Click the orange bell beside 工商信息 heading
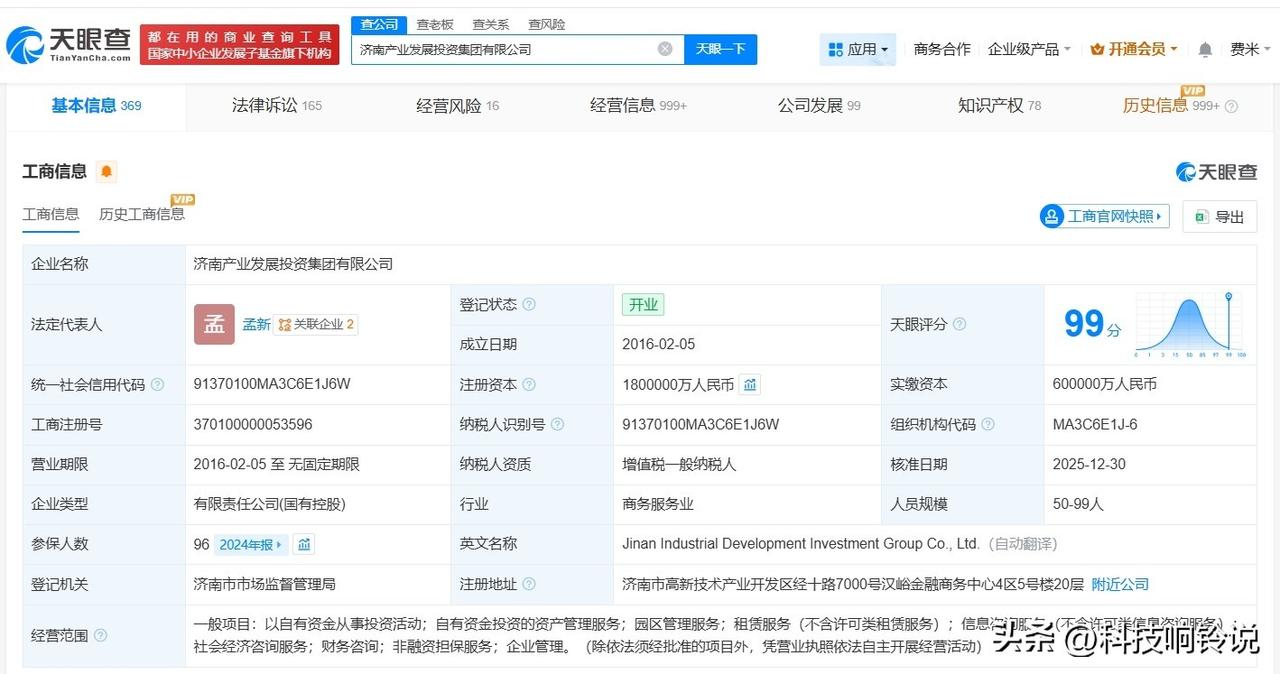This screenshot has width=1280, height=674. pos(106,171)
